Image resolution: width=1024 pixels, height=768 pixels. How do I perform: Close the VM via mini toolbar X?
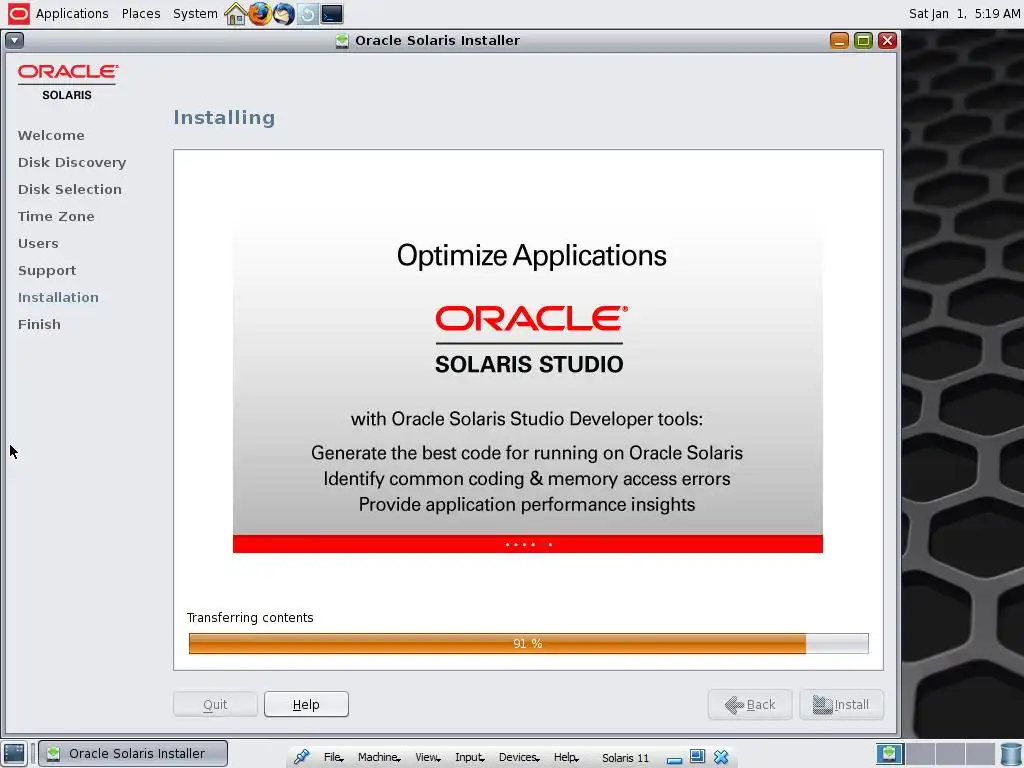pos(721,757)
